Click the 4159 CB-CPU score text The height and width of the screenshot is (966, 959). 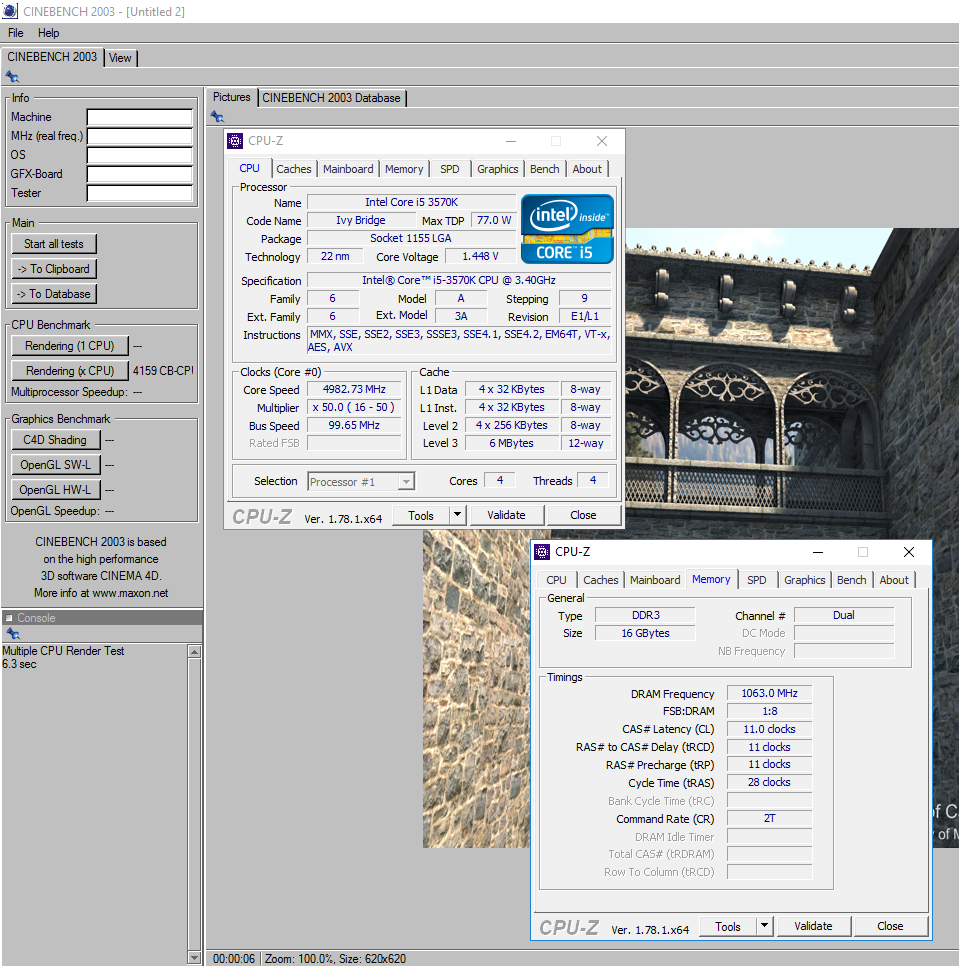coord(163,371)
